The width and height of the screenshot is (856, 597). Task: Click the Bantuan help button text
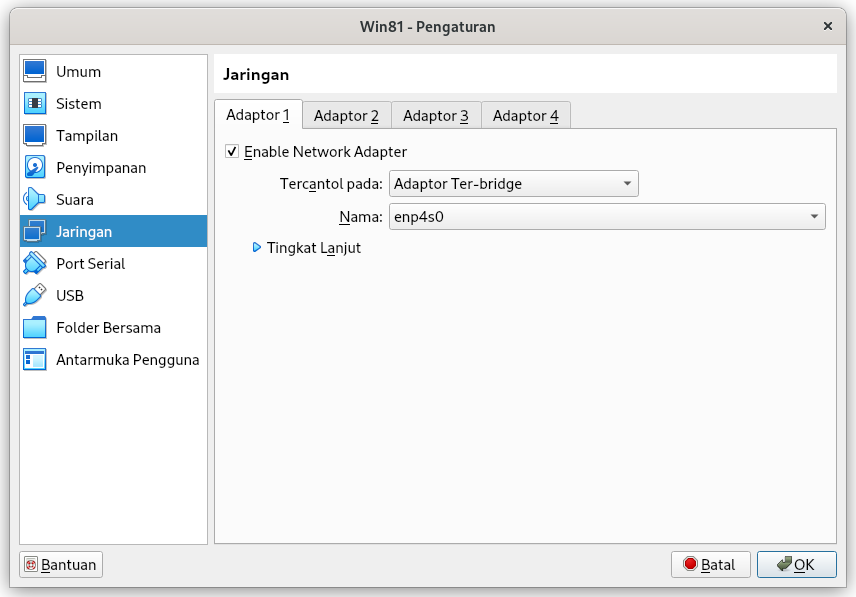[x=69, y=565]
